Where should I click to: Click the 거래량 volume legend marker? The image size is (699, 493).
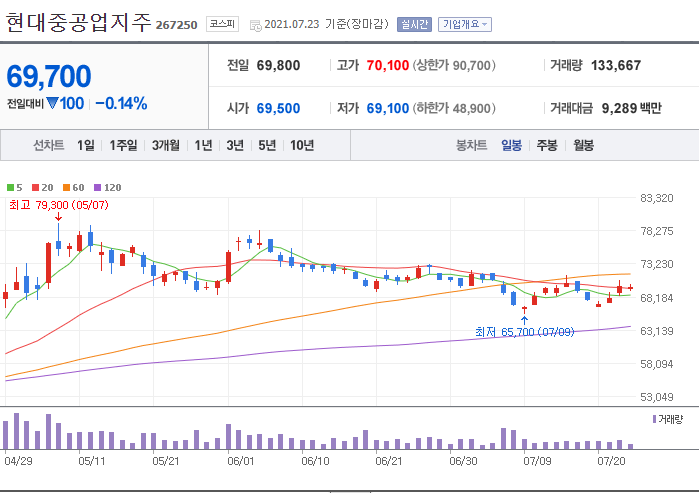tap(654, 419)
